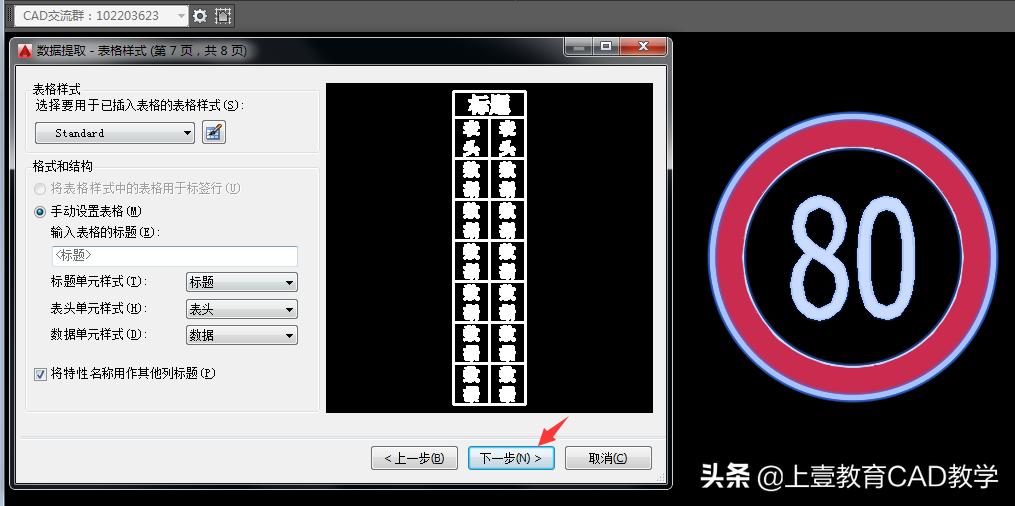Click the 80 speed limit sign drawing
The width and height of the screenshot is (1015, 506).
(x=853, y=257)
